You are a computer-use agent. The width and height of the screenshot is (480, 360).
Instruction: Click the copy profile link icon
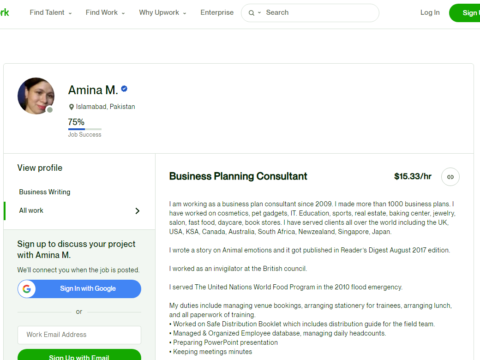coord(450,177)
